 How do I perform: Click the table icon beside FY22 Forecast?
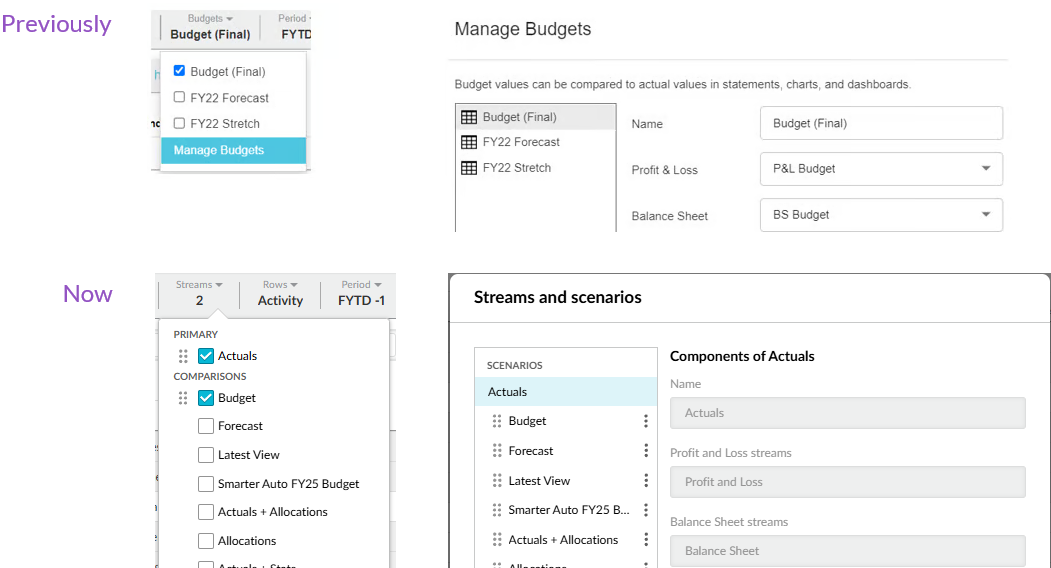(469, 142)
